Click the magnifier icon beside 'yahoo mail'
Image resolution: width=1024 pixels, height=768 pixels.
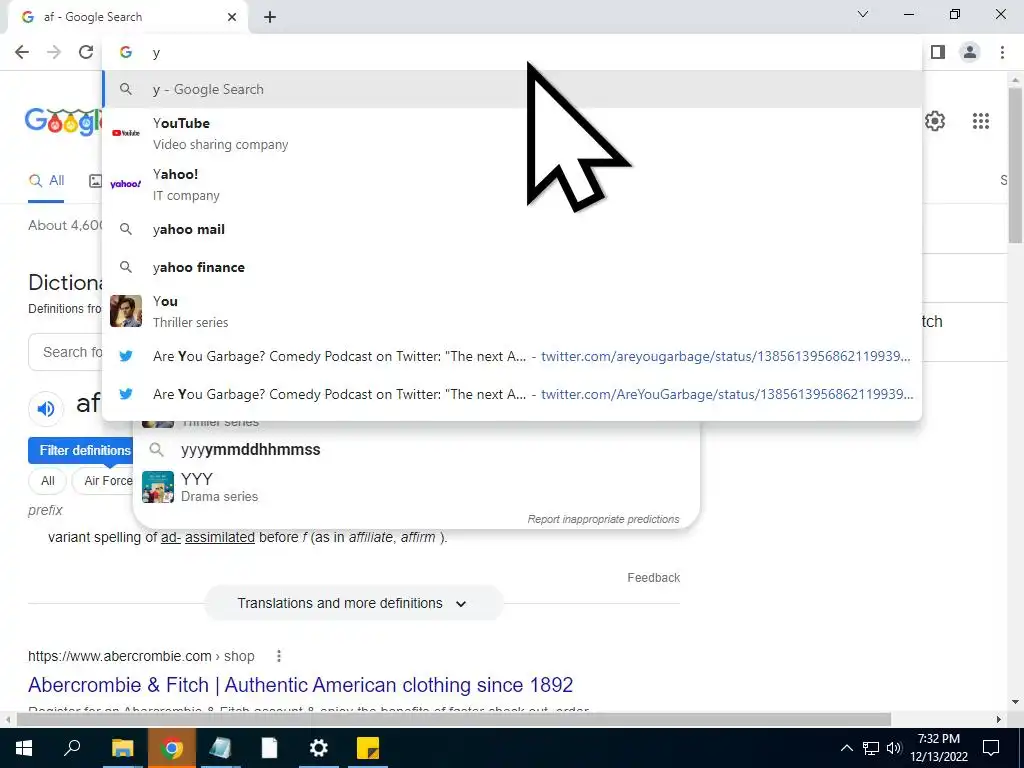[126, 229]
